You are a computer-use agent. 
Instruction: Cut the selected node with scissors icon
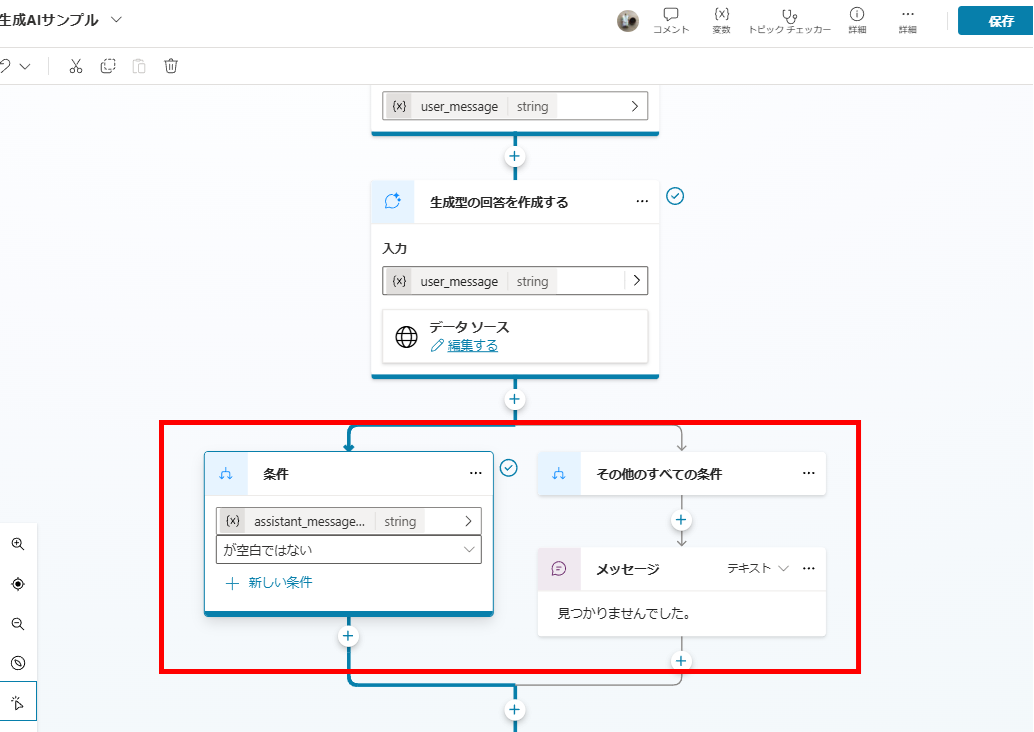pyautogui.click(x=75, y=65)
